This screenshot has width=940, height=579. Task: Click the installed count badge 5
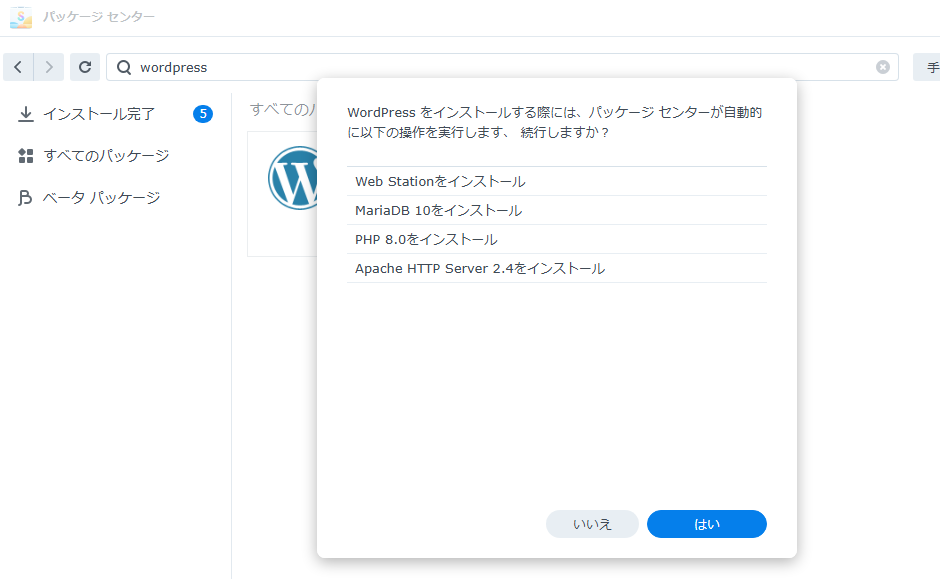coord(203,114)
